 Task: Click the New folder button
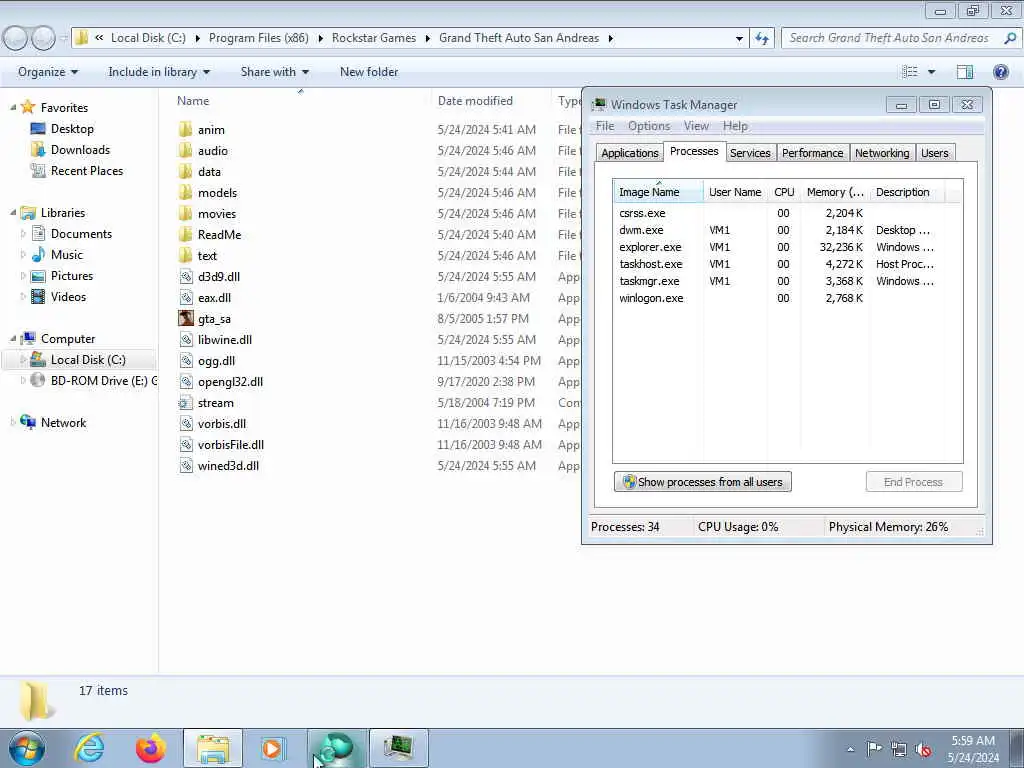coord(369,72)
